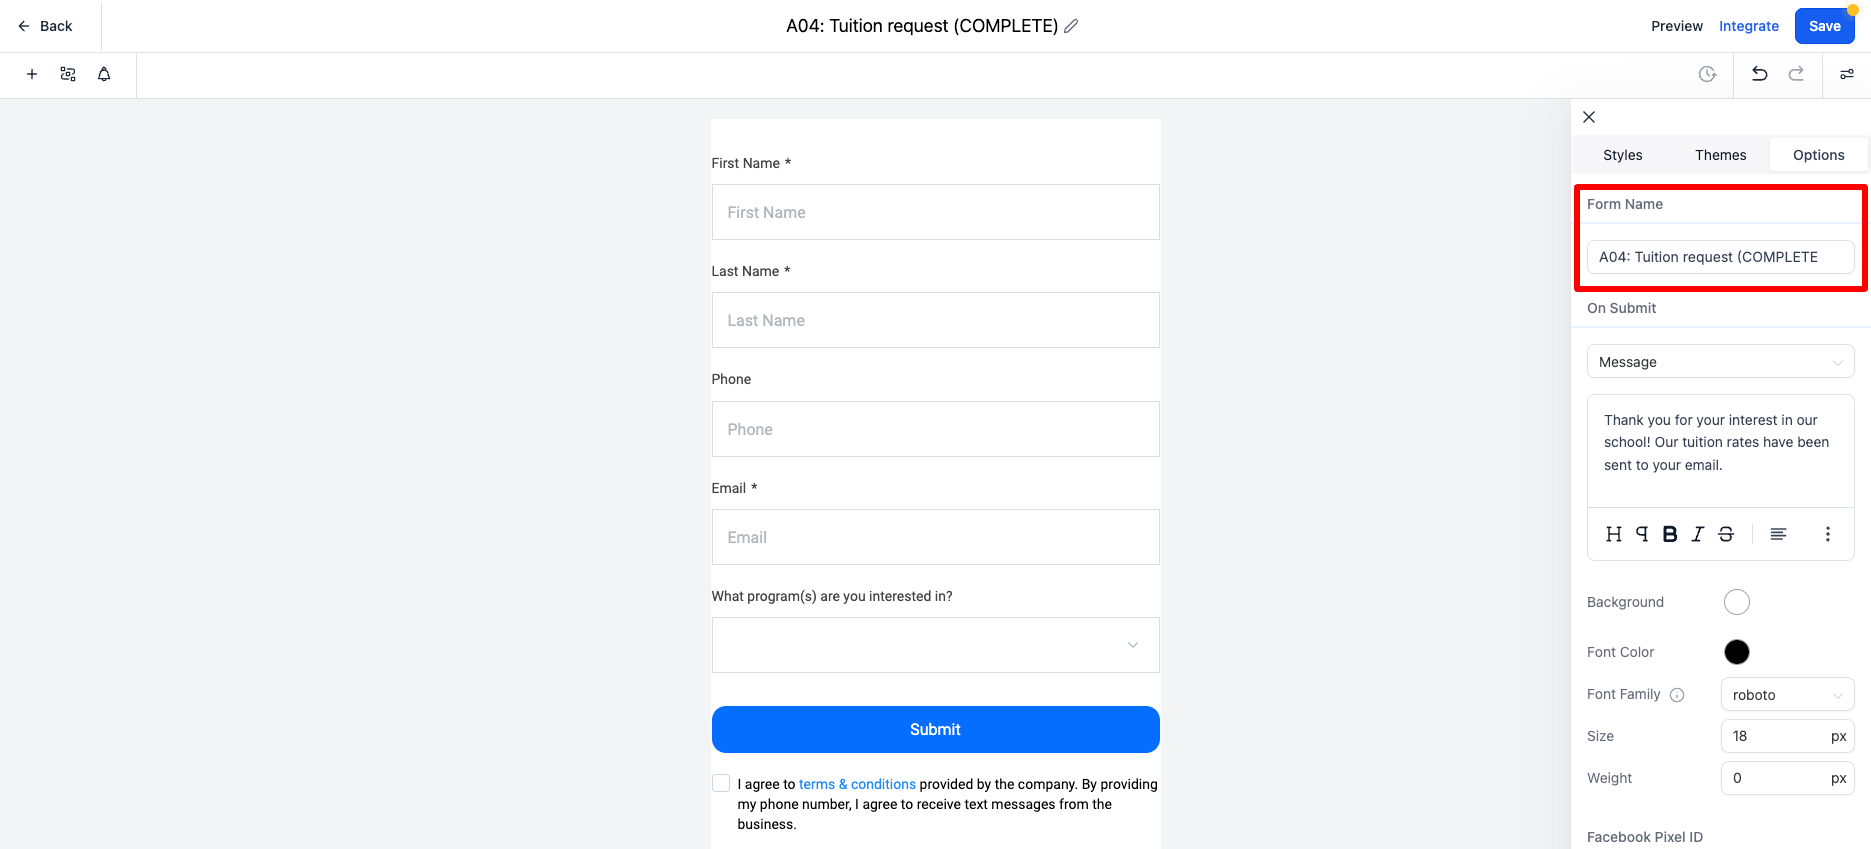This screenshot has height=849, width=1871.
Task: Expand the On Submit Message dropdown
Action: [x=1720, y=362]
